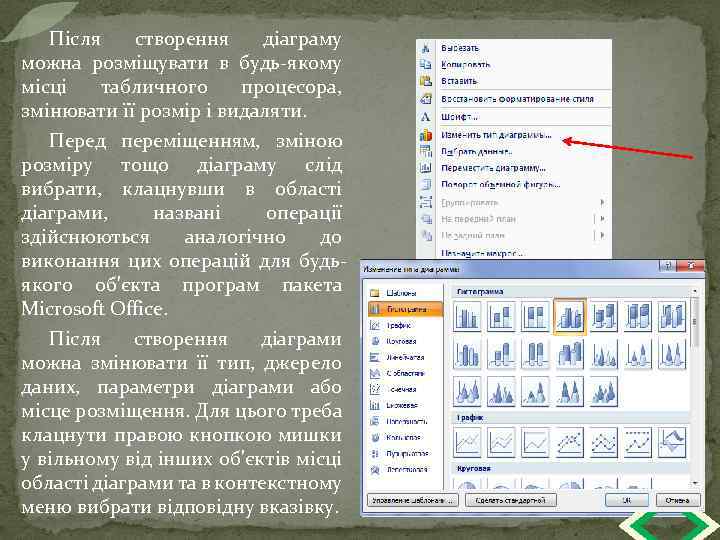Click the Сделать стандартной button
The width and height of the screenshot is (720, 540).
(x=511, y=500)
